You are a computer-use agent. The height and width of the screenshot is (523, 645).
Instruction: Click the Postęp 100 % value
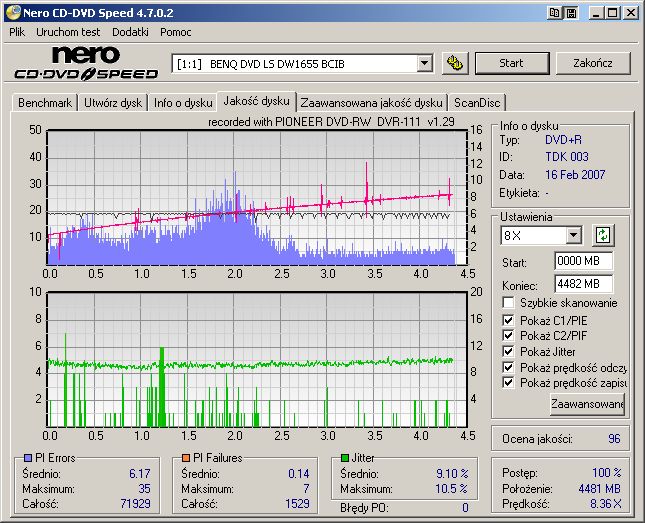(607, 473)
